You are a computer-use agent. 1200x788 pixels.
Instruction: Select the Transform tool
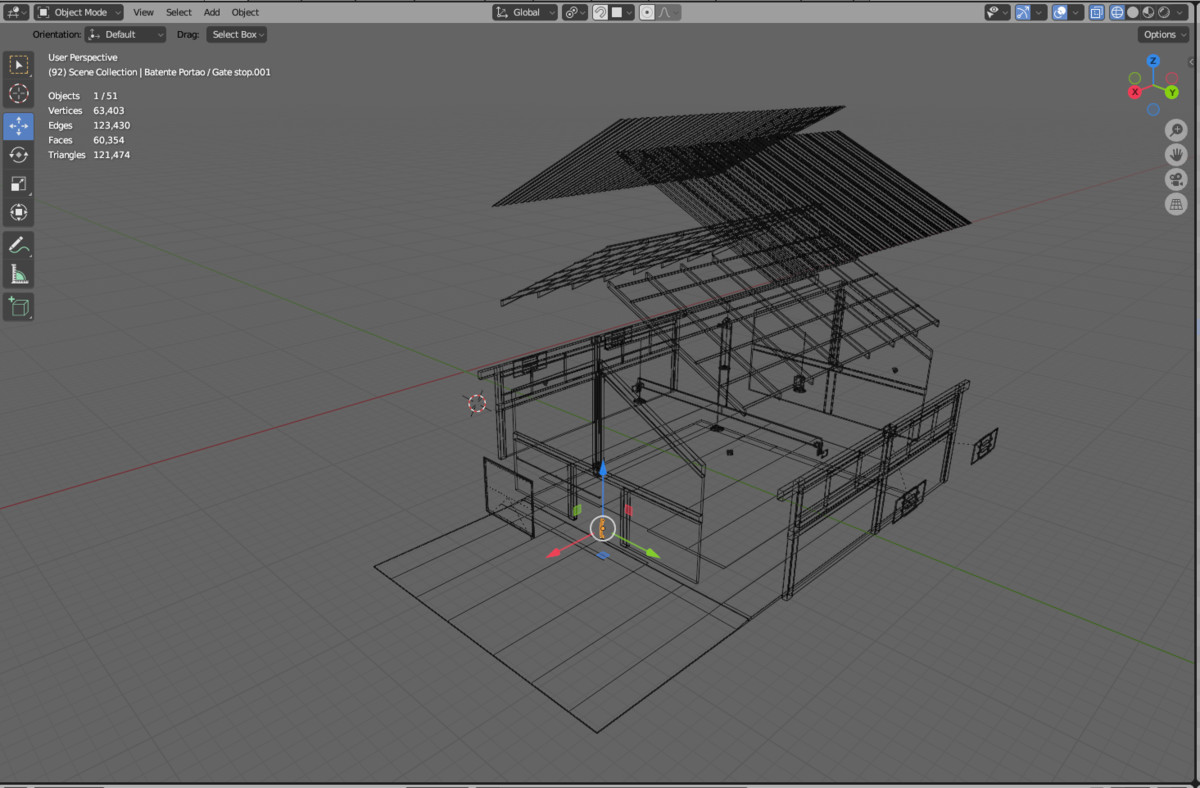pos(18,212)
